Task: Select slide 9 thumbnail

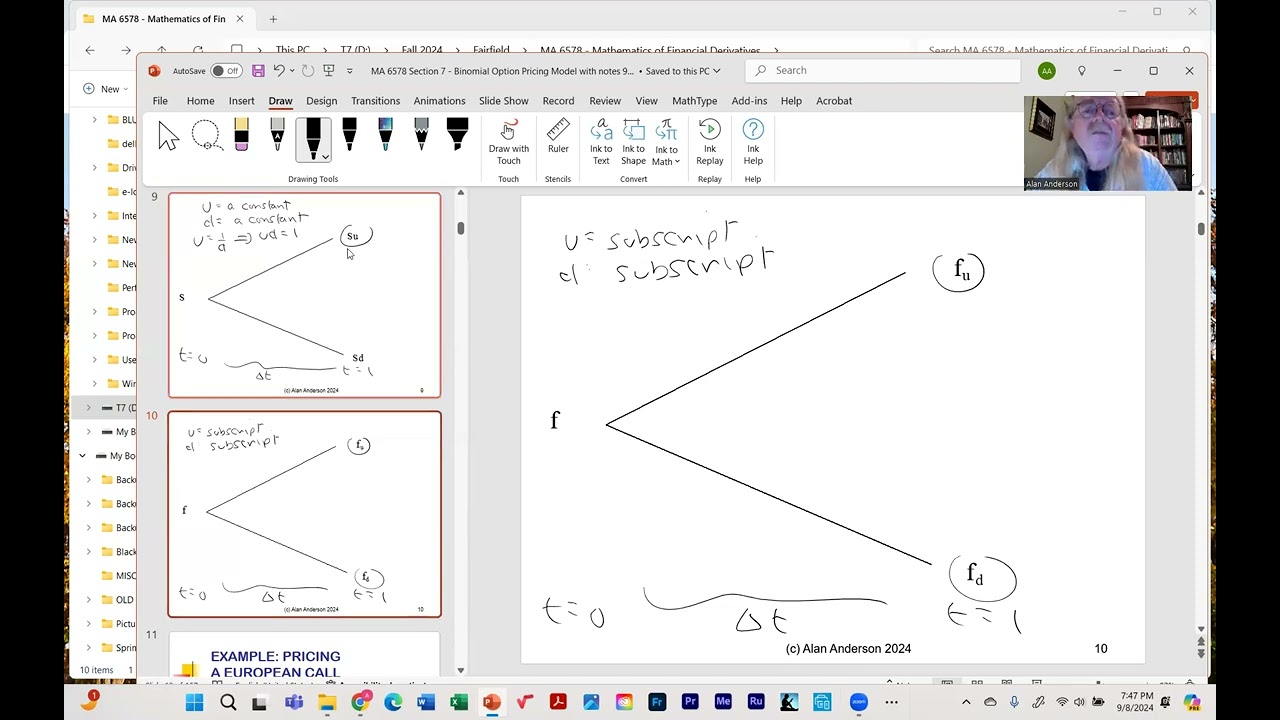Action: [304, 295]
